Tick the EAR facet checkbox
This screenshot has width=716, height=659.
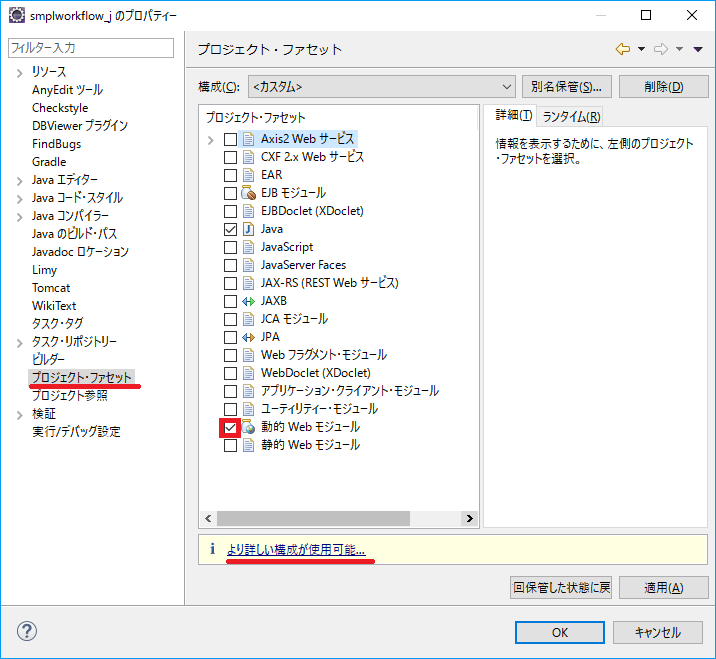(x=230, y=175)
